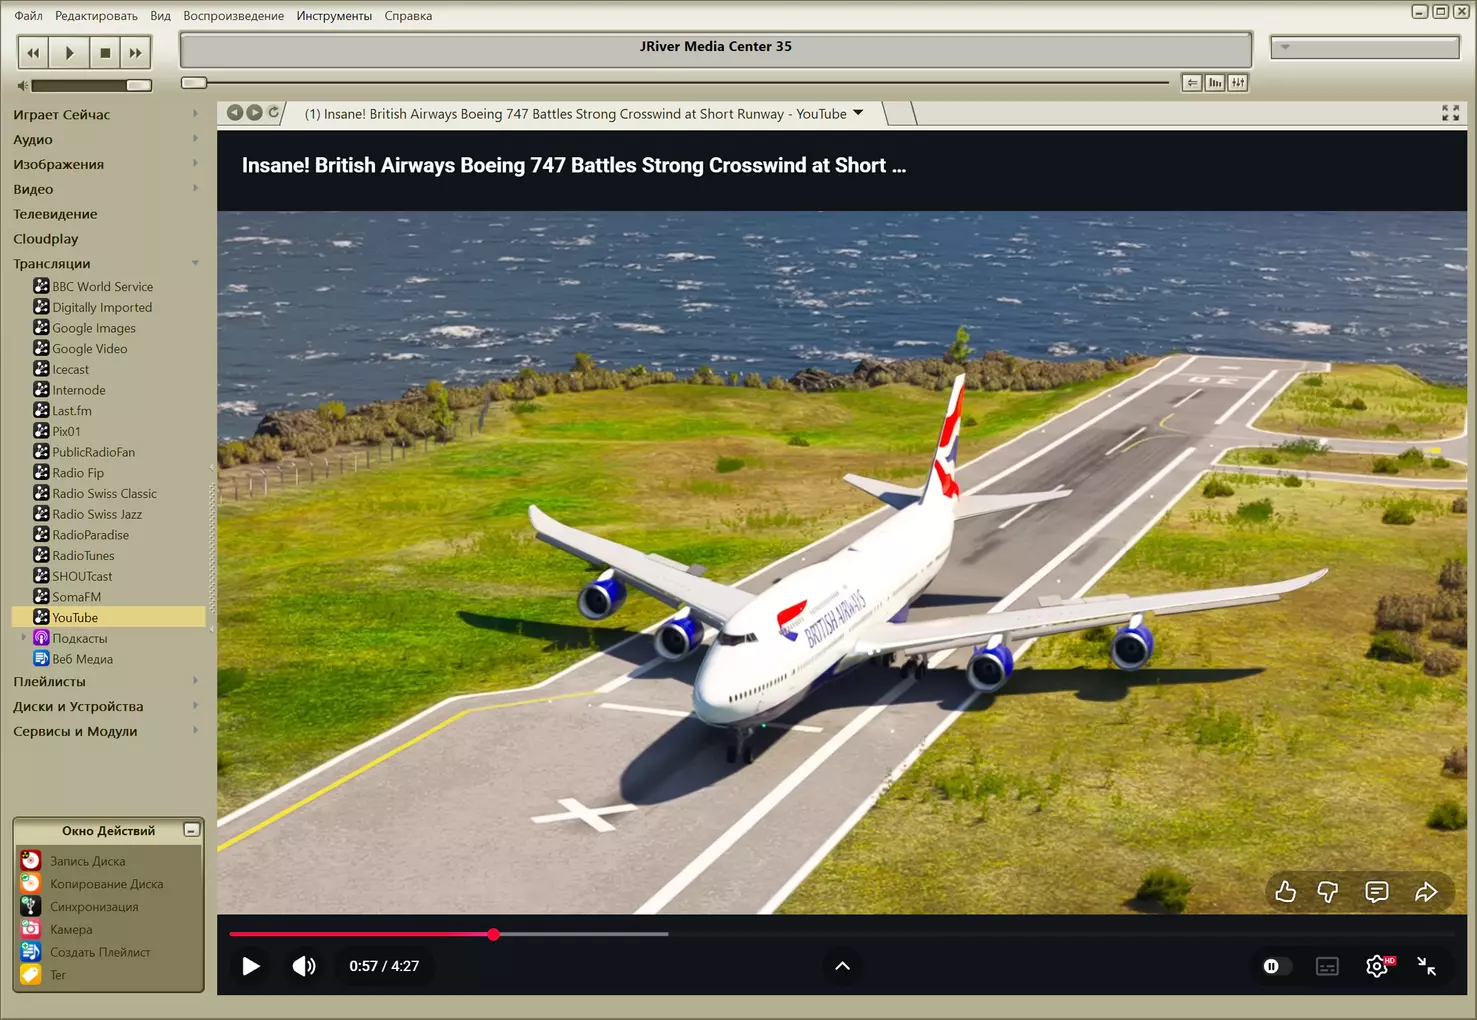Viewport: 1477px width, 1020px height.
Task: Open the spectrum visualizer bars button
Action: (x=1215, y=83)
